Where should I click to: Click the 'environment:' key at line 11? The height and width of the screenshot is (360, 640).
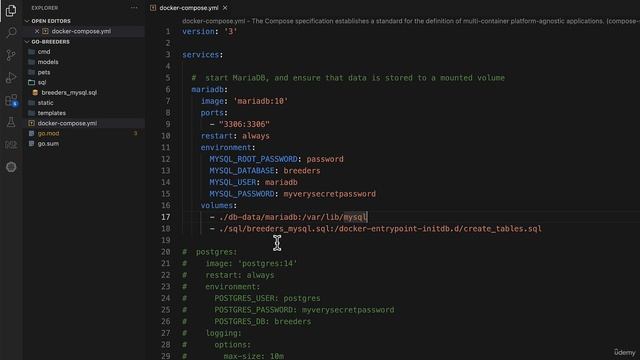[228, 147]
